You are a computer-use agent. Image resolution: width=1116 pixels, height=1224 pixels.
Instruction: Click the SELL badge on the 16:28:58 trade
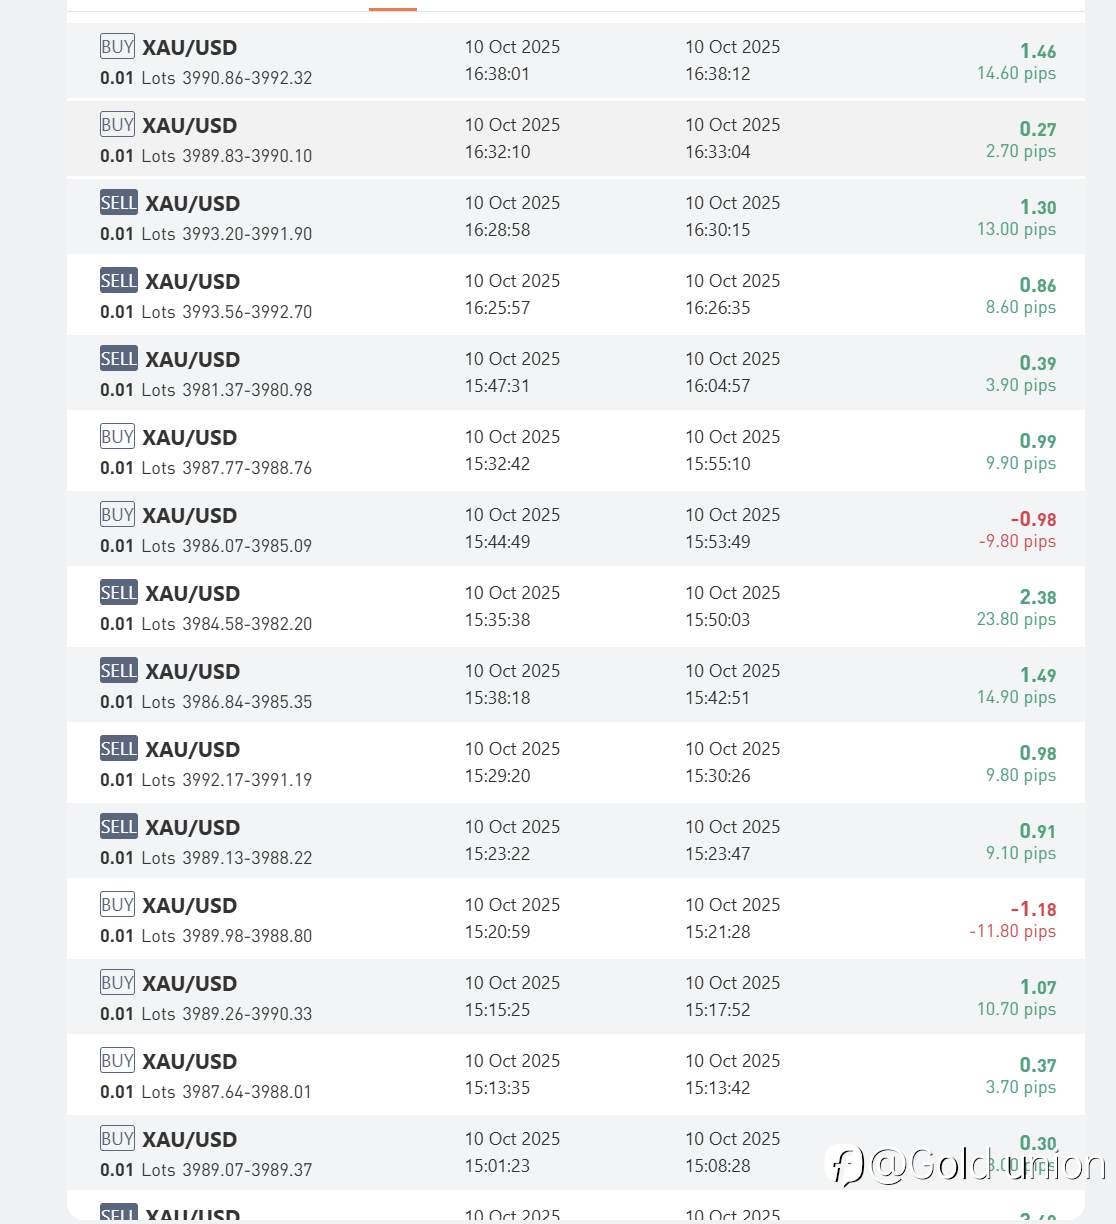click(x=118, y=203)
